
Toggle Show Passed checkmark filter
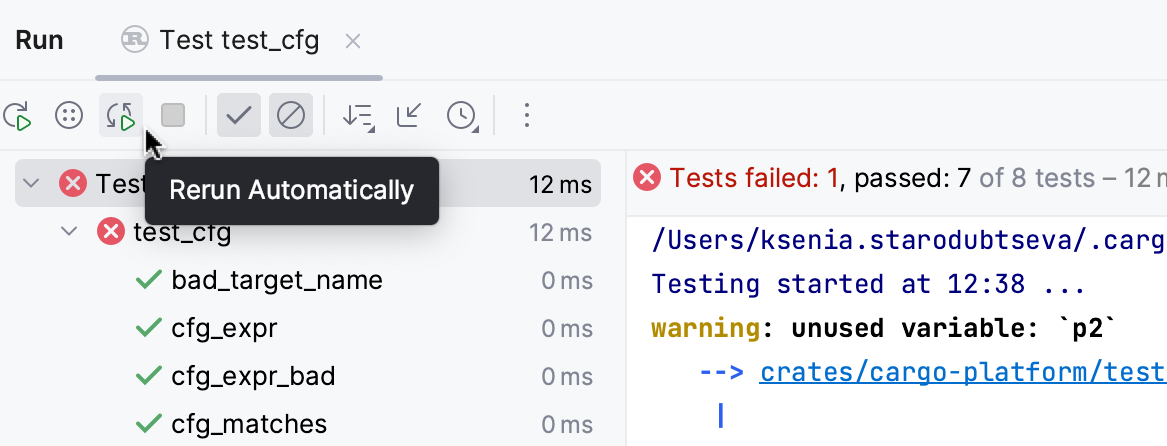[x=238, y=116]
